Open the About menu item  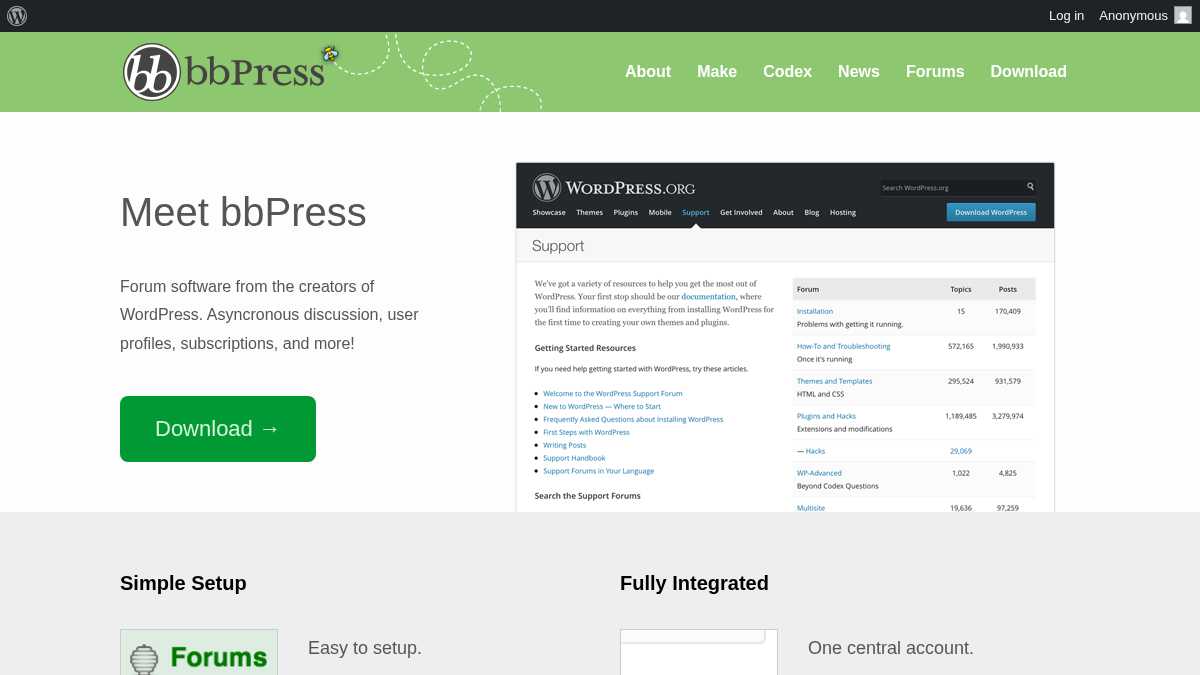coord(648,72)
